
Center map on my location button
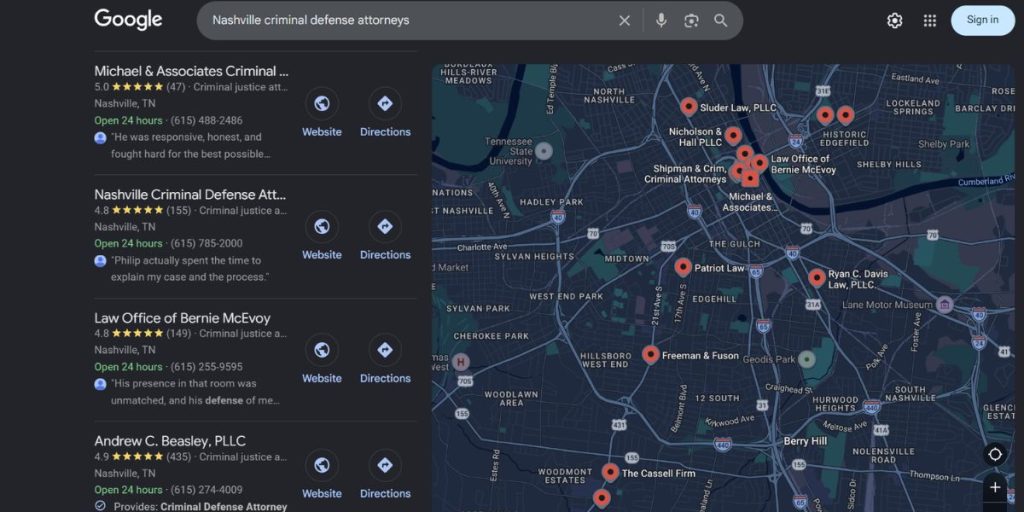pos(995,454)
